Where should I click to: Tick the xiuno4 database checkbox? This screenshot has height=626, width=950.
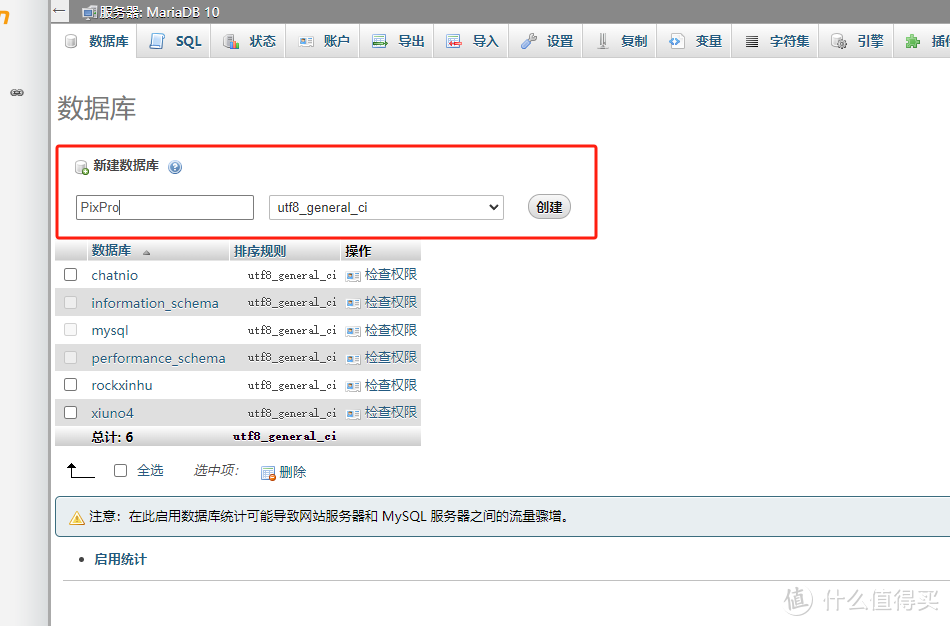click(71, 413)
